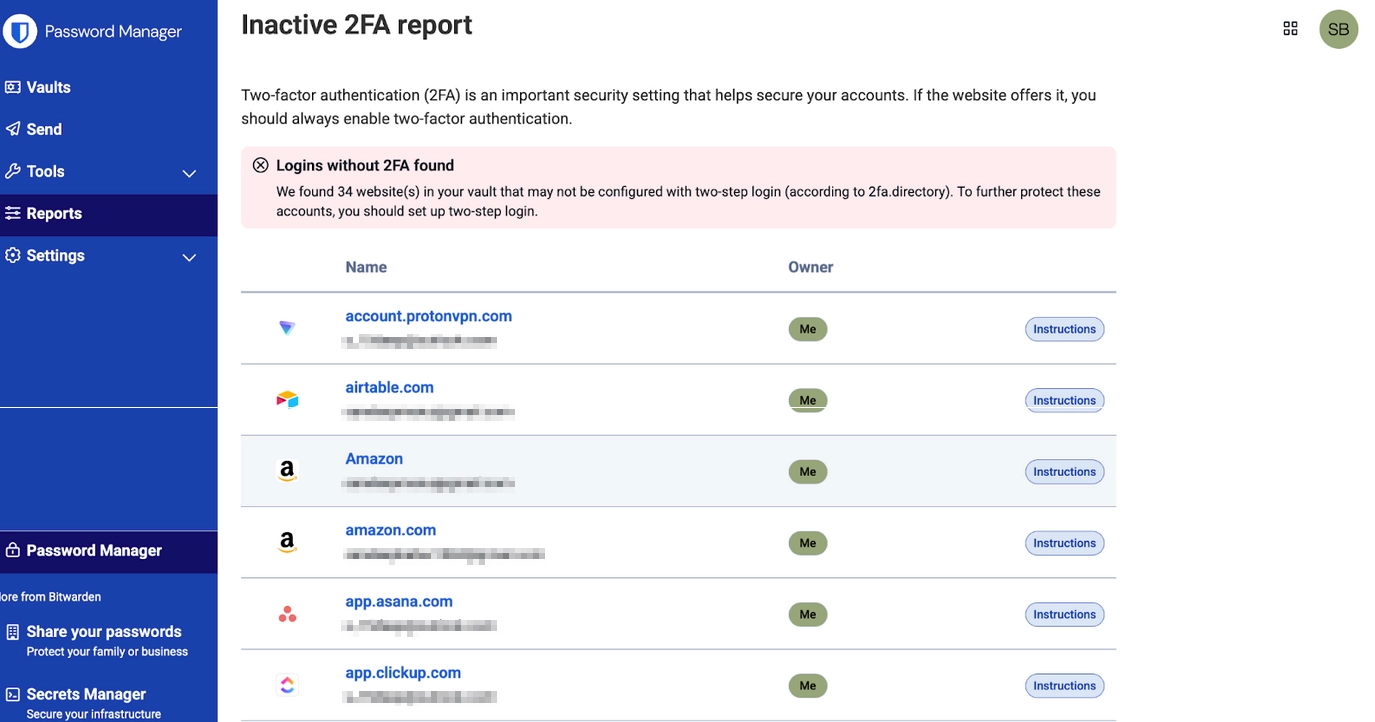Click the Reports sliders icon
The image size is (1375, 722).
(13, 213)
